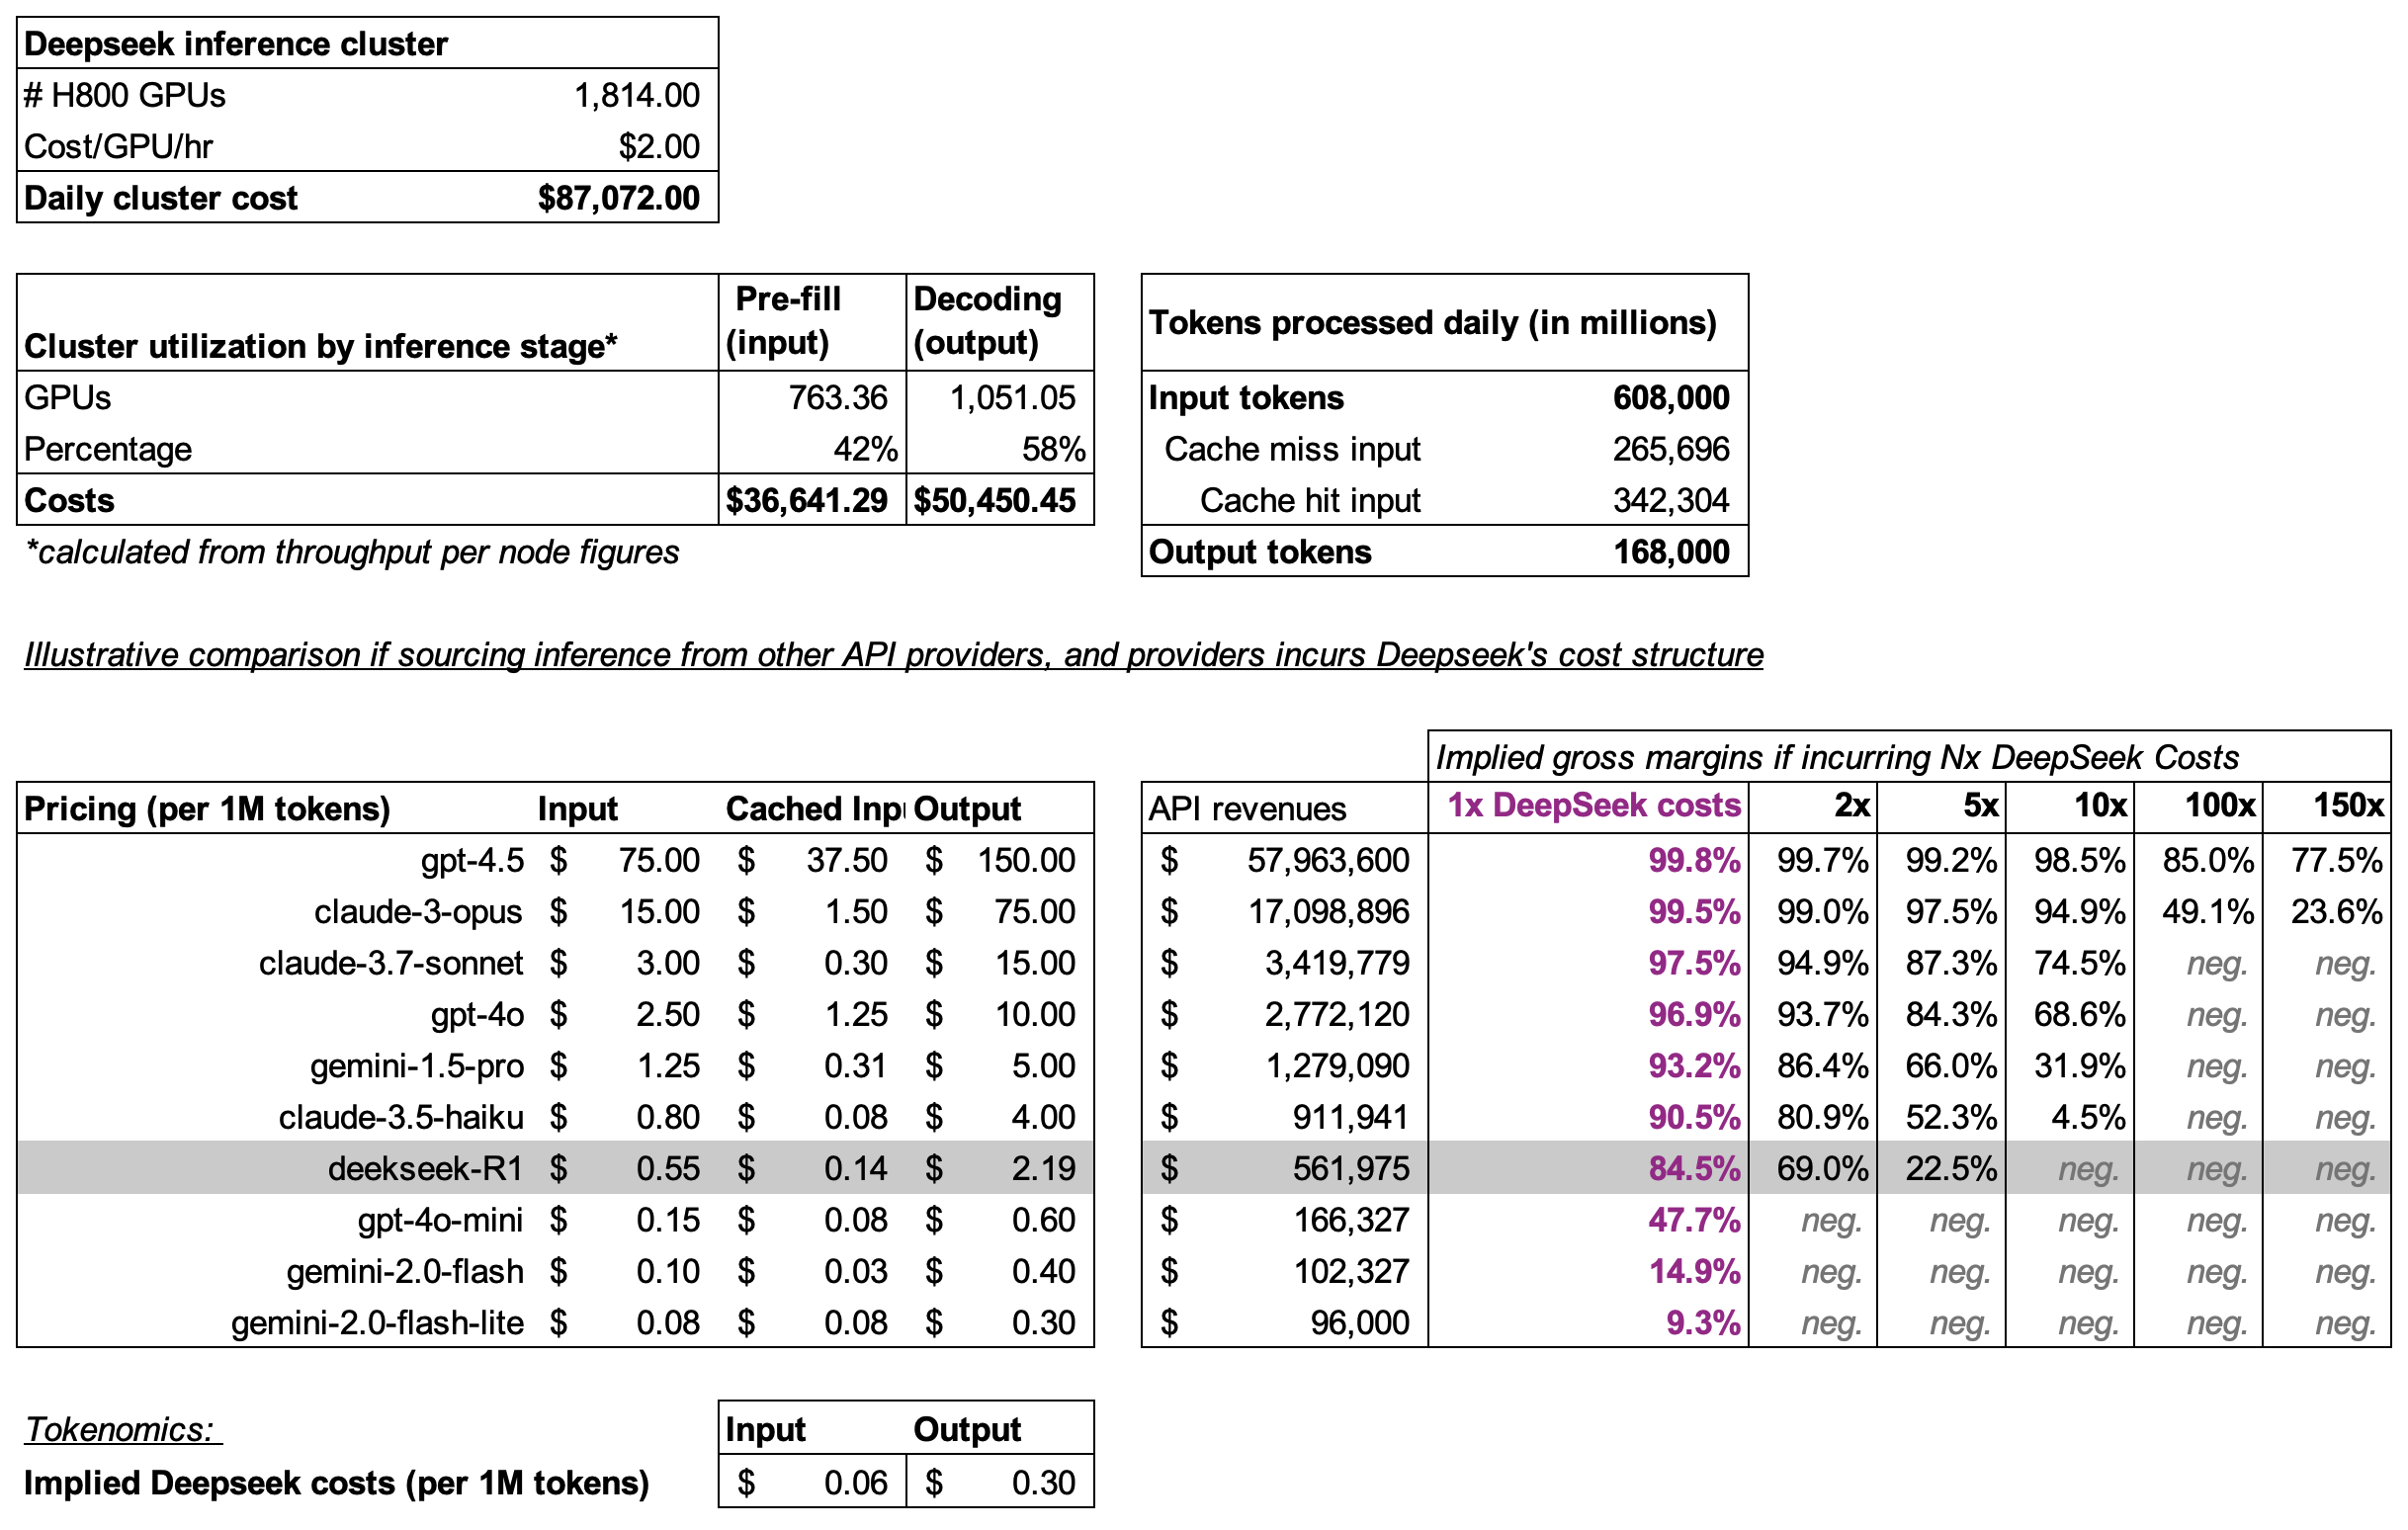
Task: Click the API revenue 57,963,600
Action: click(1327, 860)
